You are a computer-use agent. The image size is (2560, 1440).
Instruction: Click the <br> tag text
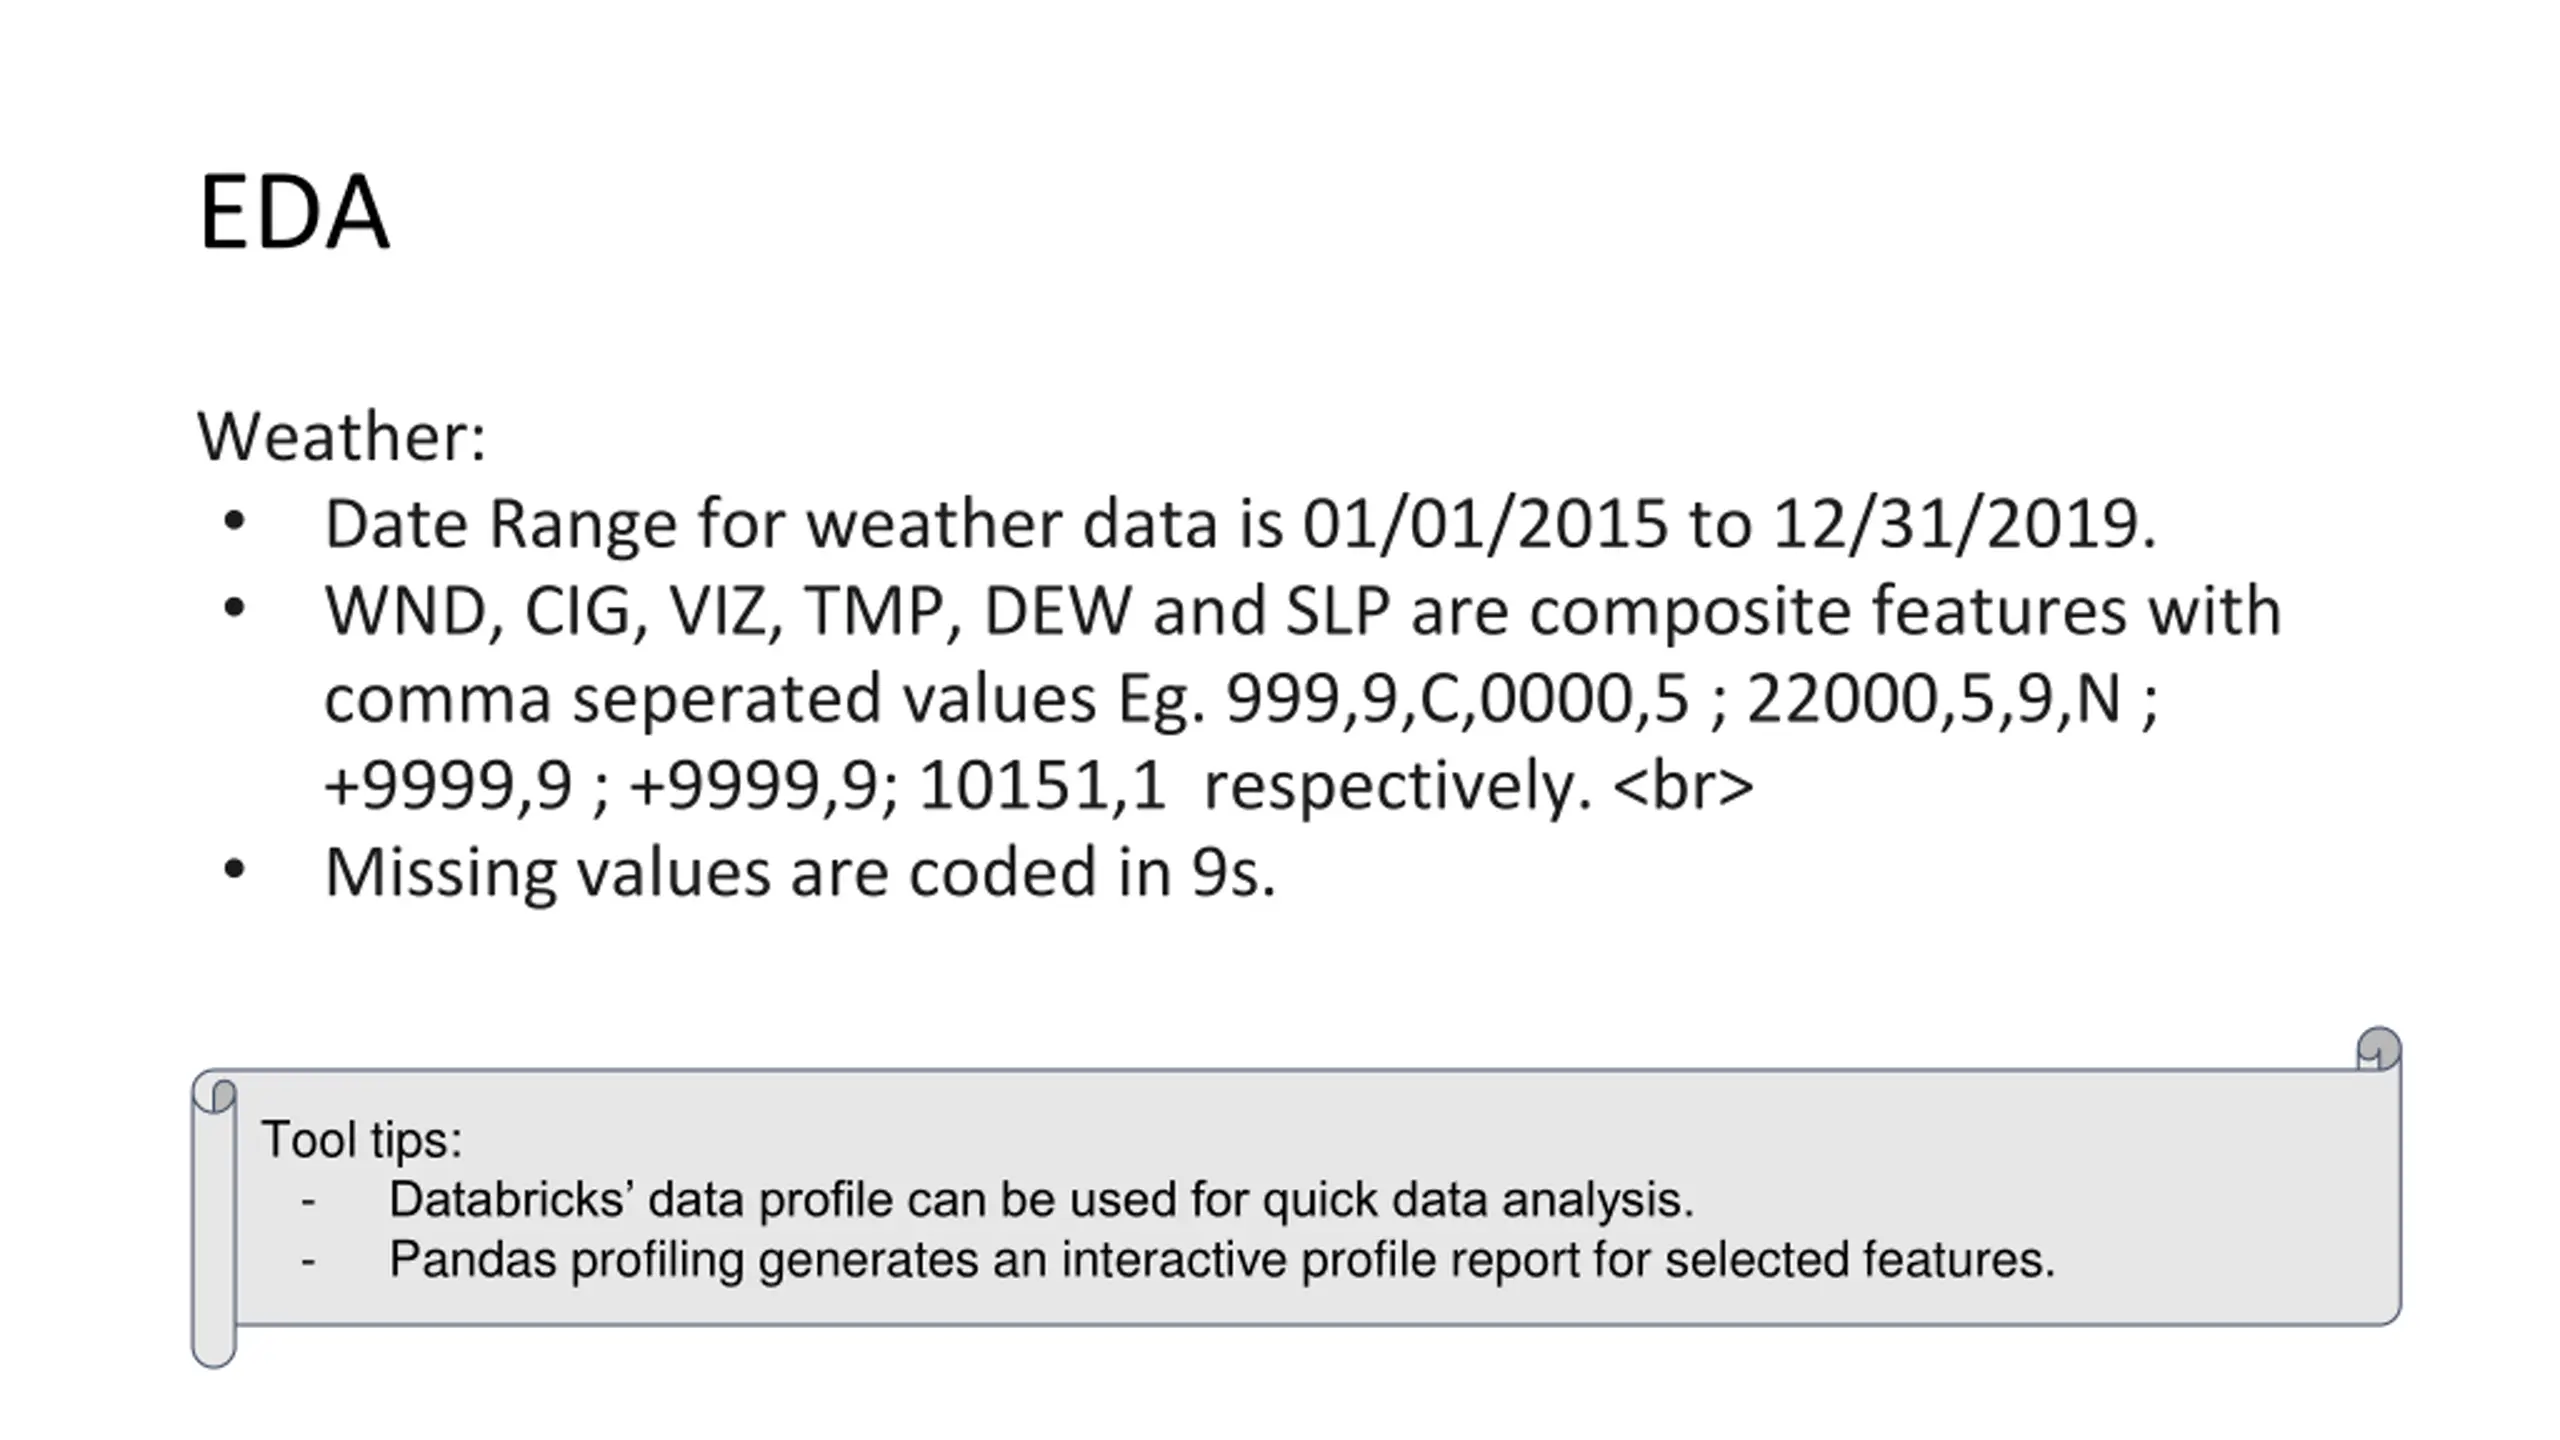tap(1684, 785)
